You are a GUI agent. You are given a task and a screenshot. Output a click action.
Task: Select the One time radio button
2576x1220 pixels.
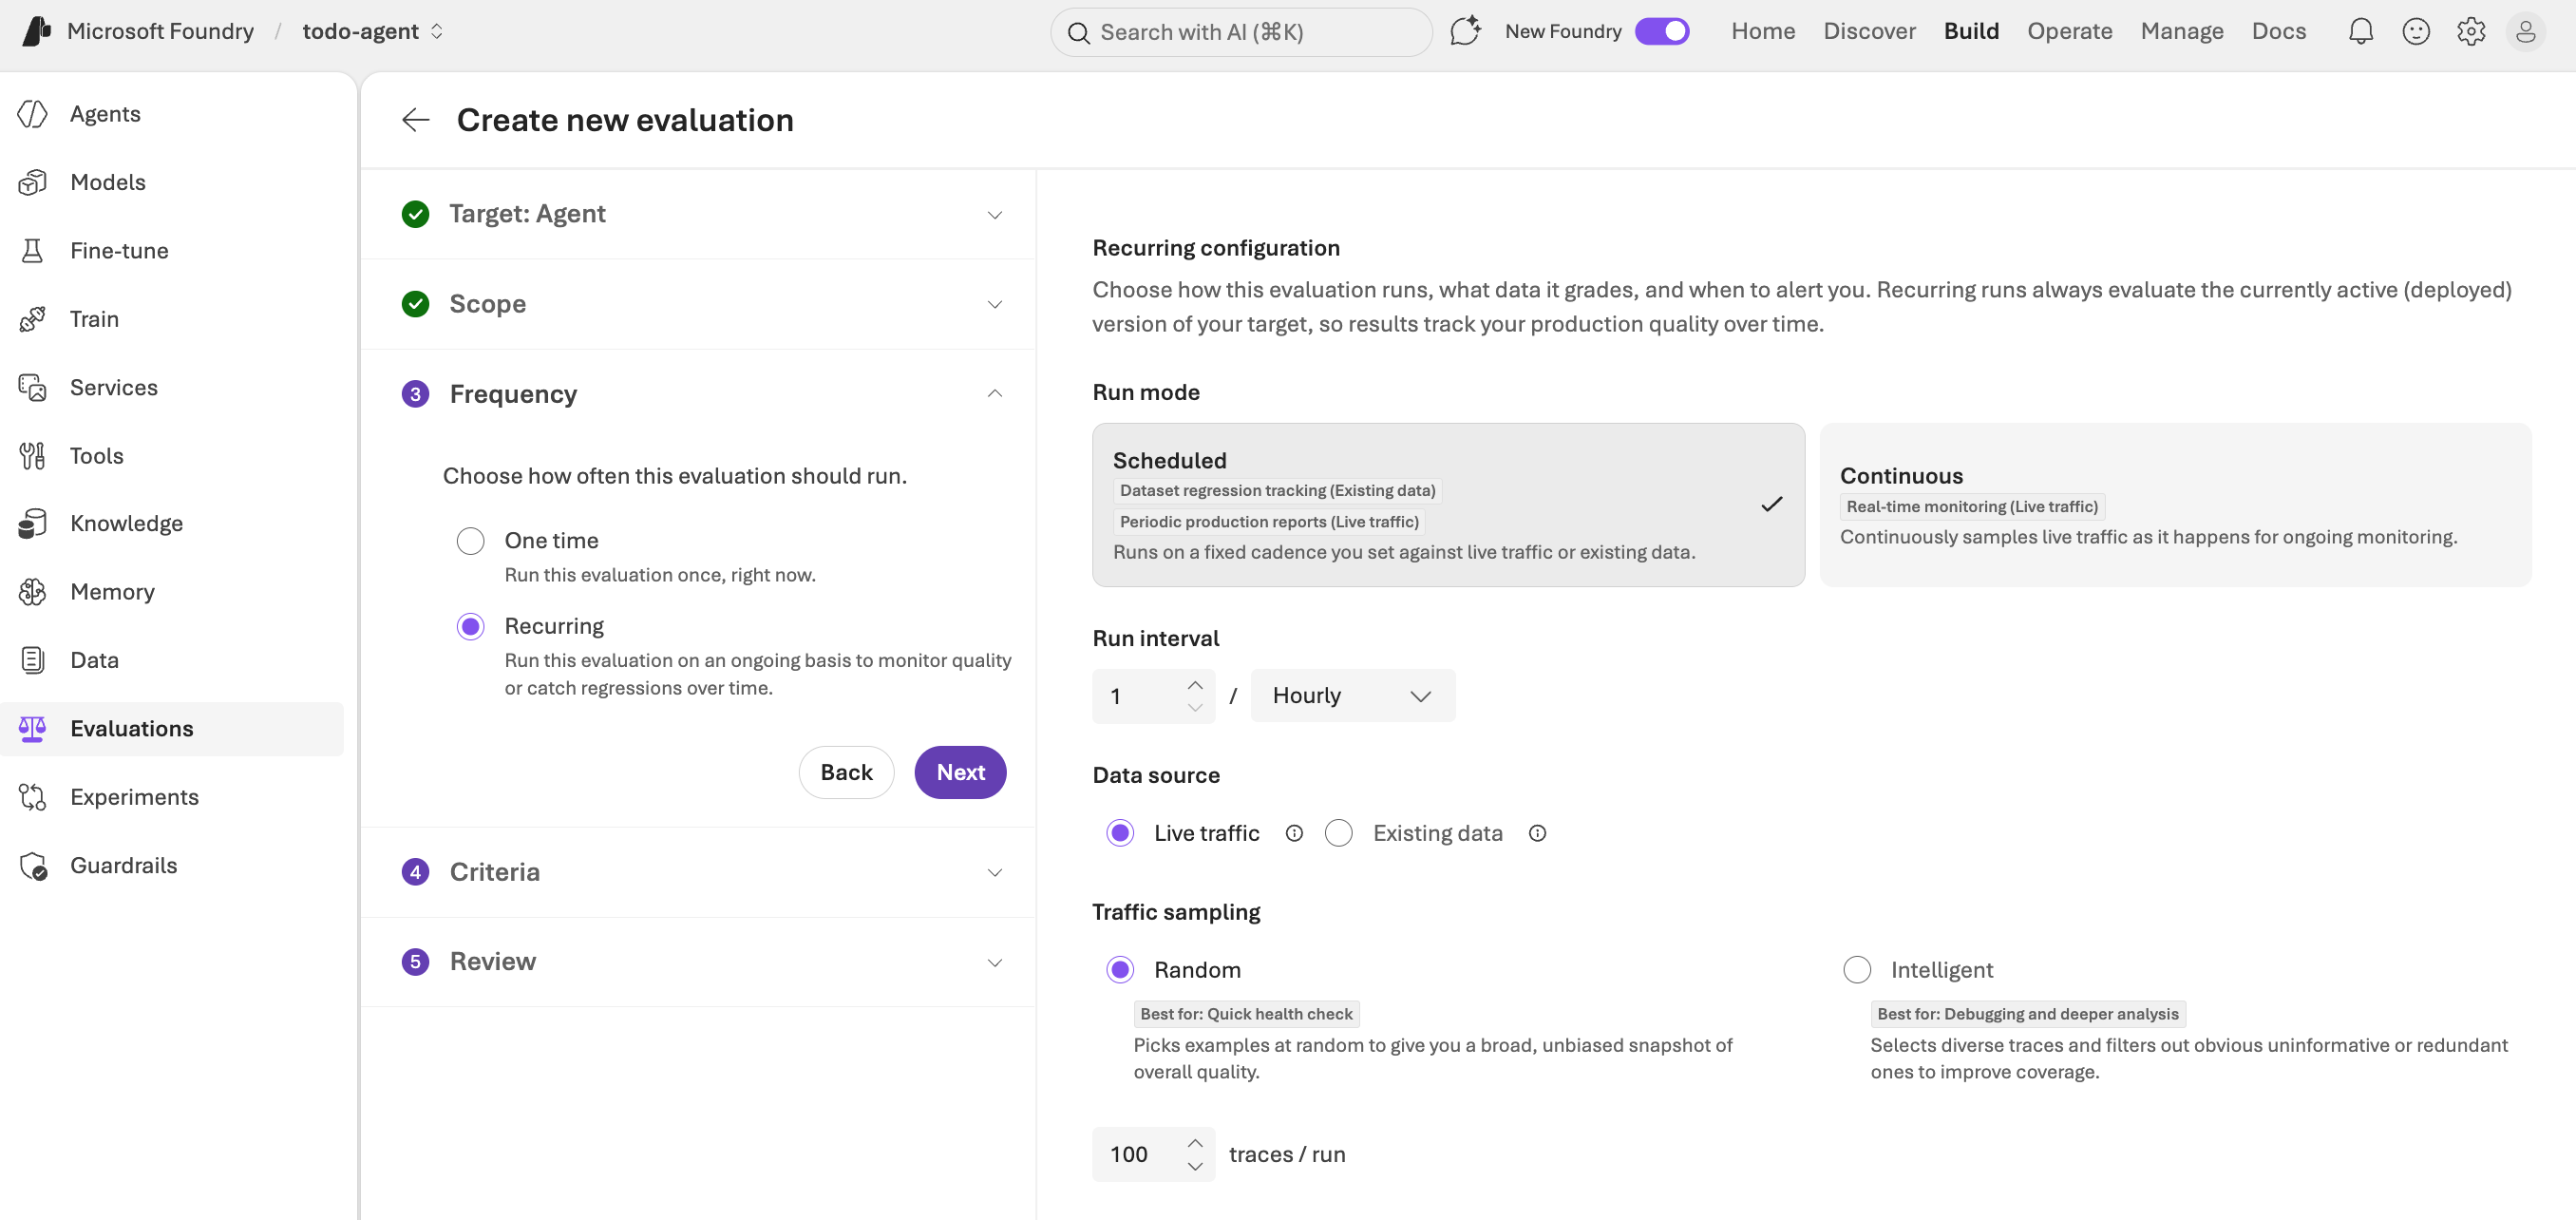tap(470, 541)
